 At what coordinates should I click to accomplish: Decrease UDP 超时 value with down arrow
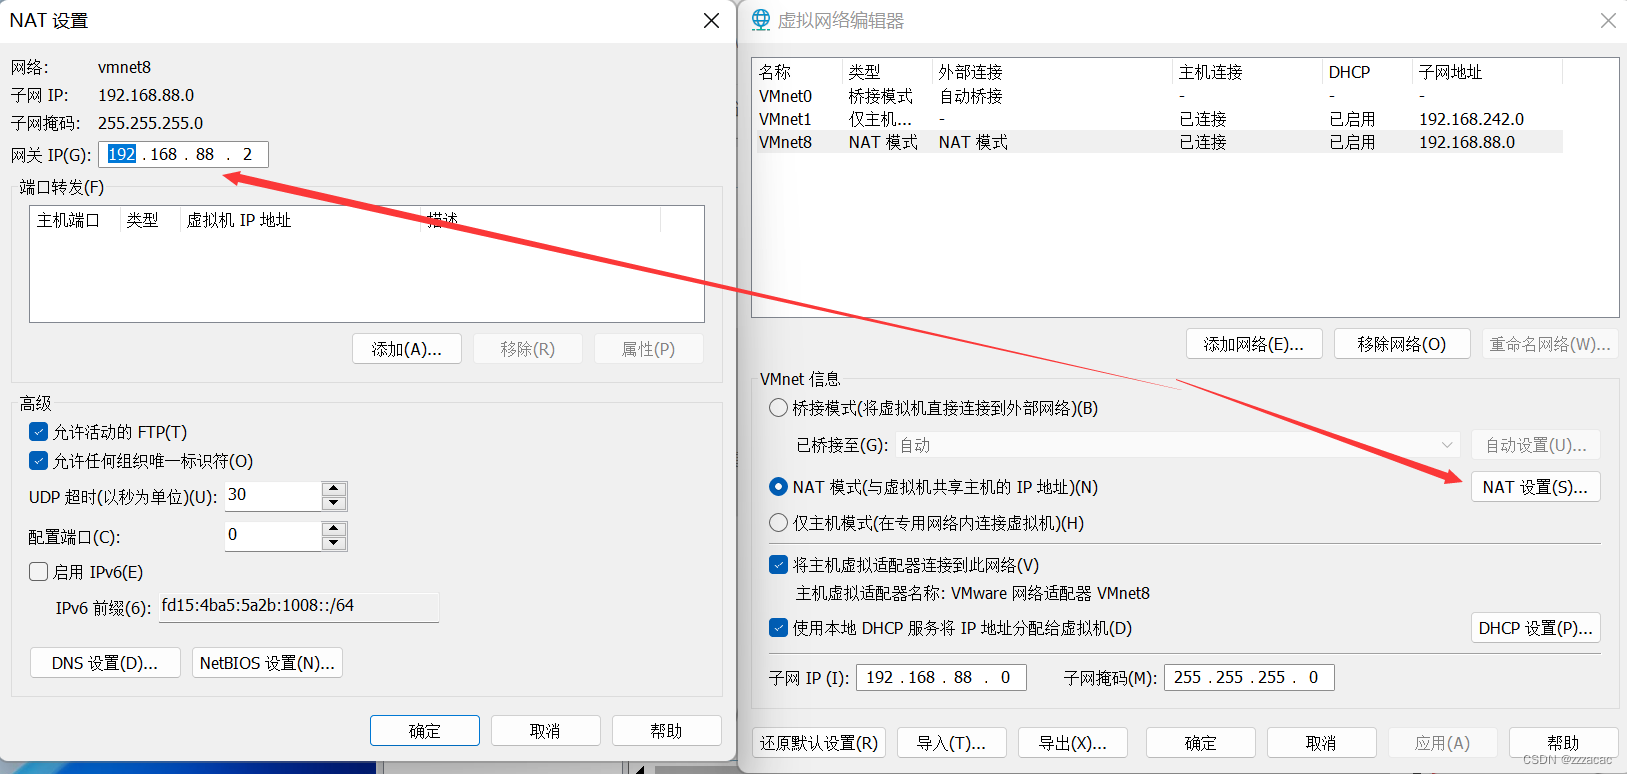tap(335, 503)
